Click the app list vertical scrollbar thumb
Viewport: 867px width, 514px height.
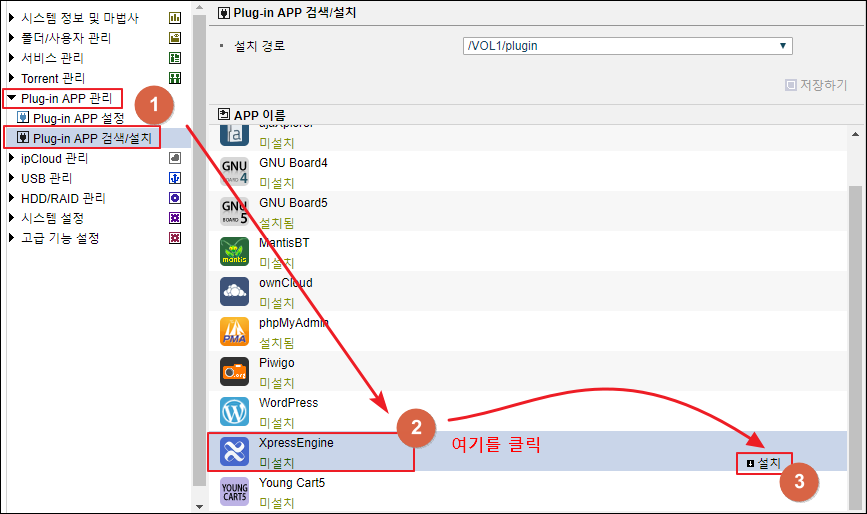(x=855, y=348)
